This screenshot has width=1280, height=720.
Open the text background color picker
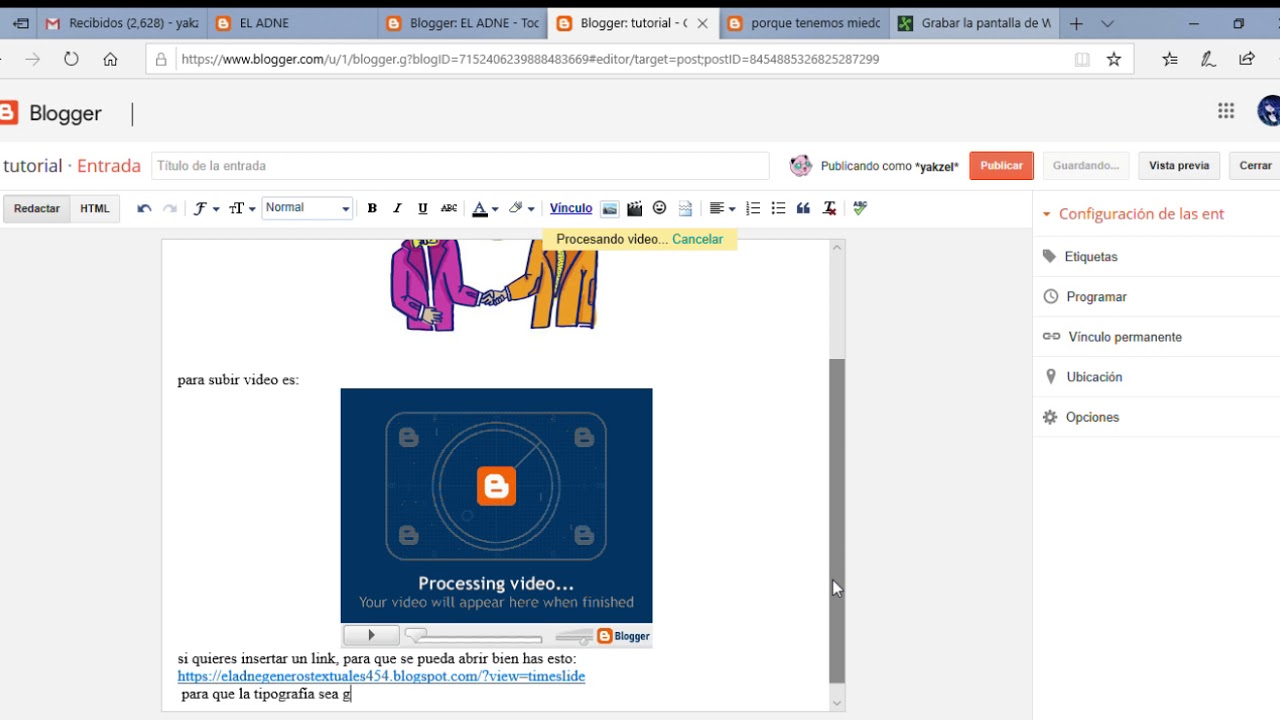tap(521, 208)
